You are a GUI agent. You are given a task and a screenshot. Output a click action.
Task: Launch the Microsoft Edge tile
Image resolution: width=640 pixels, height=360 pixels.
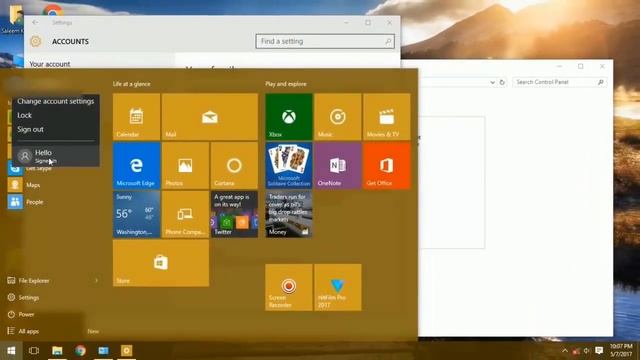[136, 165]
